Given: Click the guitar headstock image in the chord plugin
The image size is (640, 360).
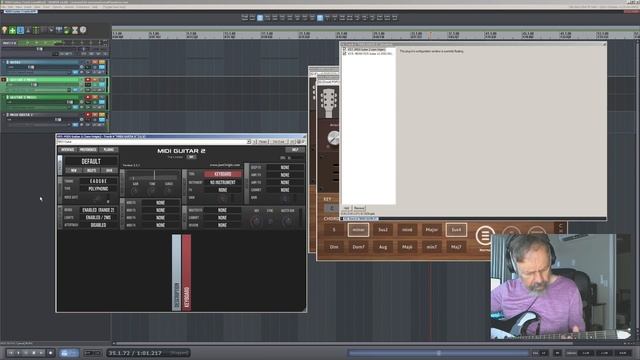Looking at the screenshot, I should [329, 102].
